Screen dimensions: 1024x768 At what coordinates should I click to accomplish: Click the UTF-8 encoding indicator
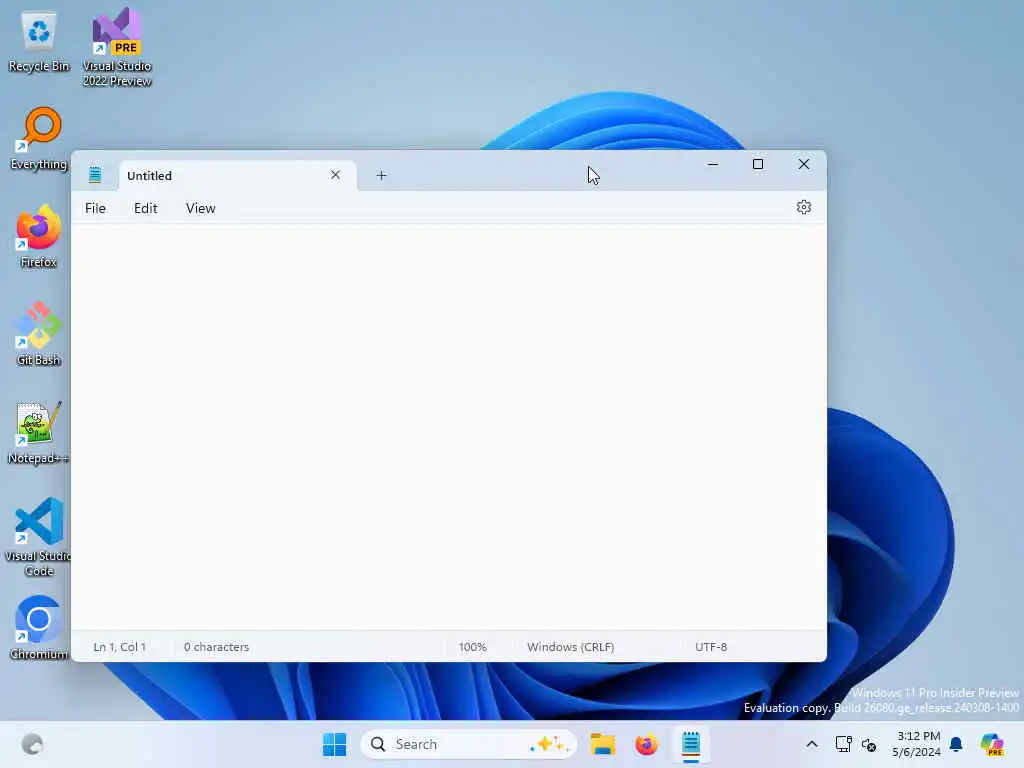pyautogui.click(x=711, y=647)
